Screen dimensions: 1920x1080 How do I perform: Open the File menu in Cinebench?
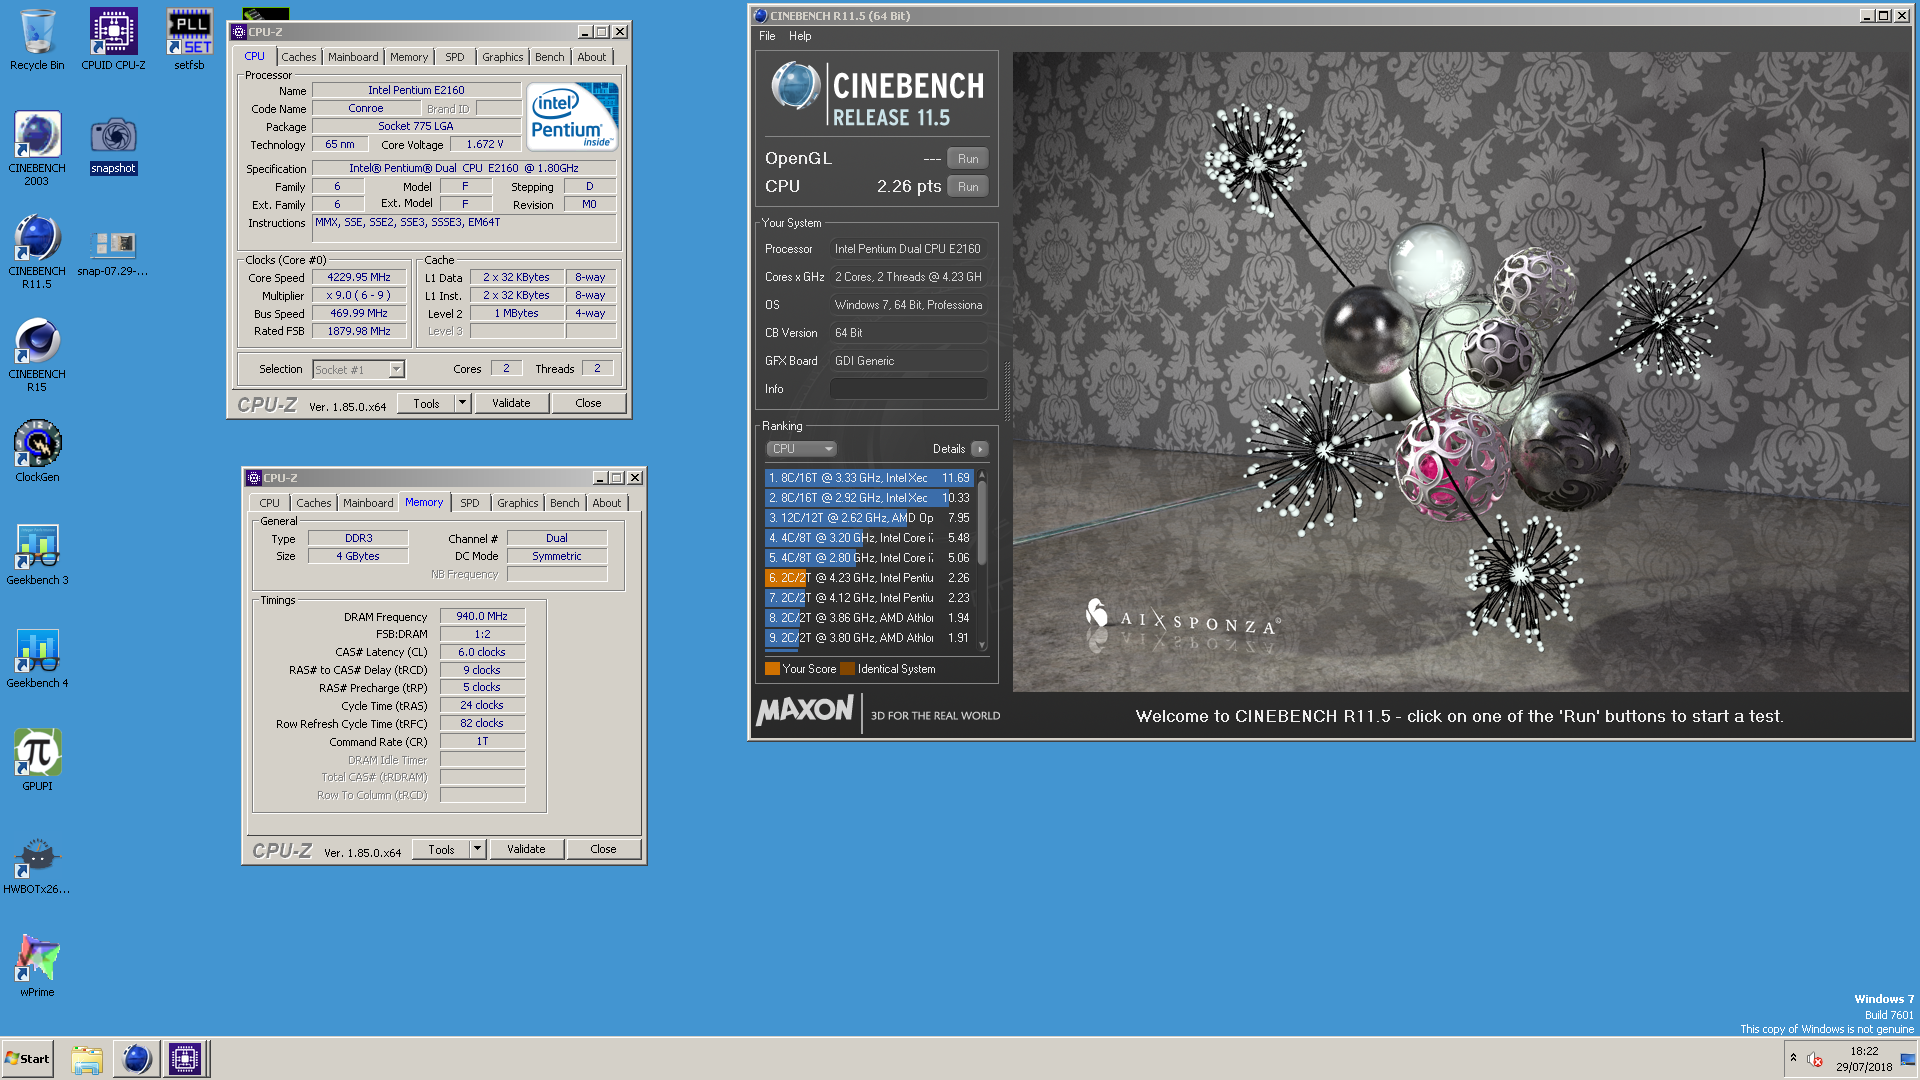(767, 36)
